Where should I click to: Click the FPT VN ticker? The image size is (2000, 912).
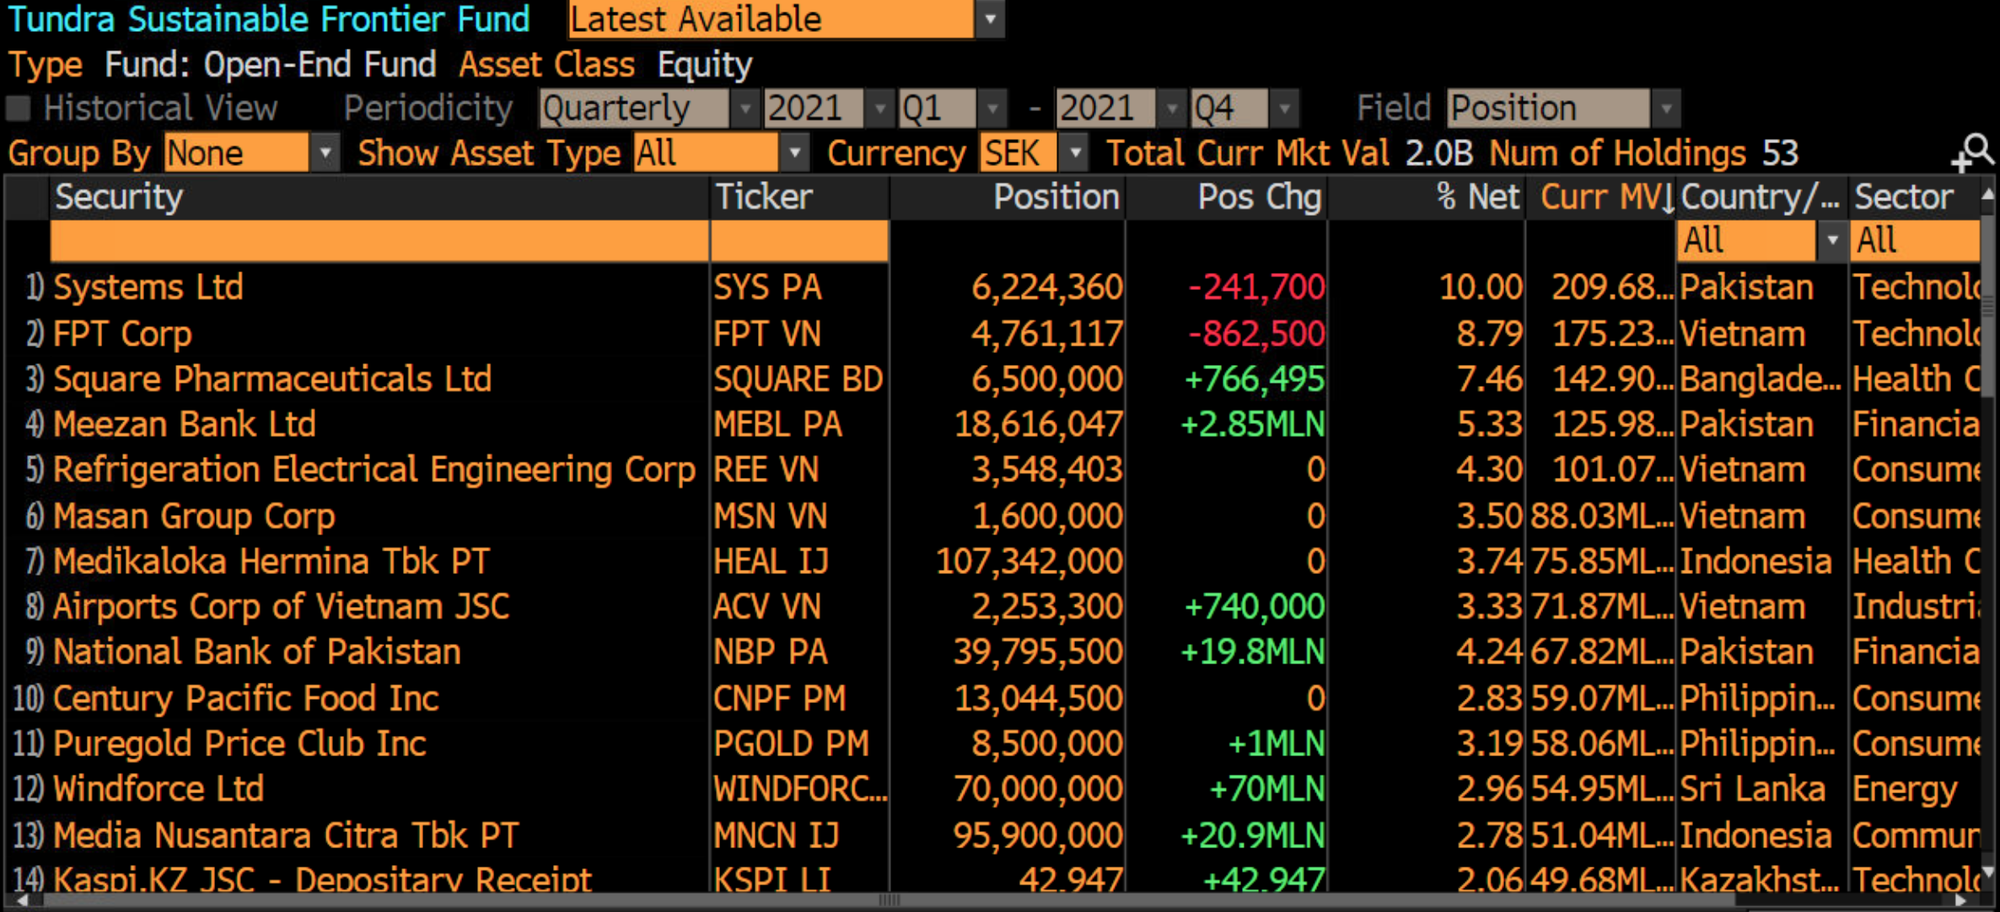point(767,334)
